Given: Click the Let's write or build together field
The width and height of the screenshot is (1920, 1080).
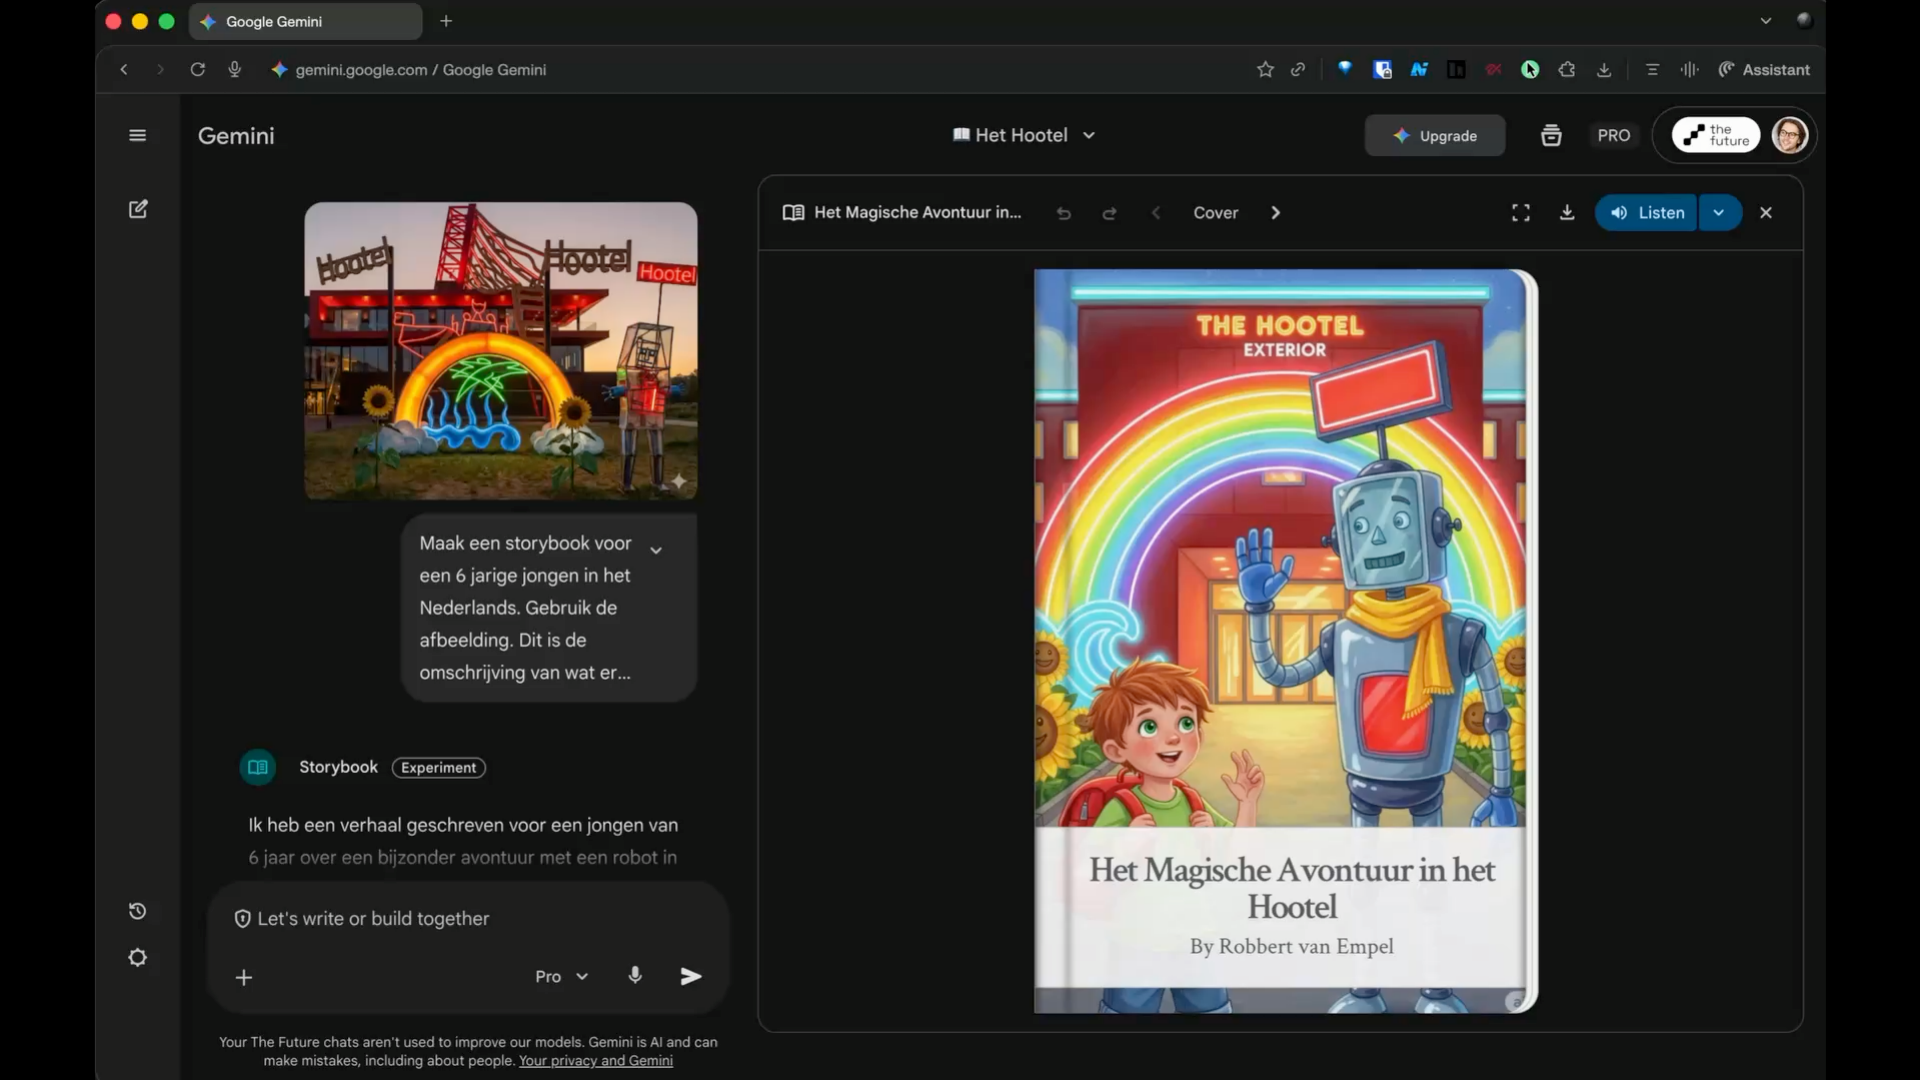Looking at the screenshot, I should pyautogui.click(x=468, y=918).
